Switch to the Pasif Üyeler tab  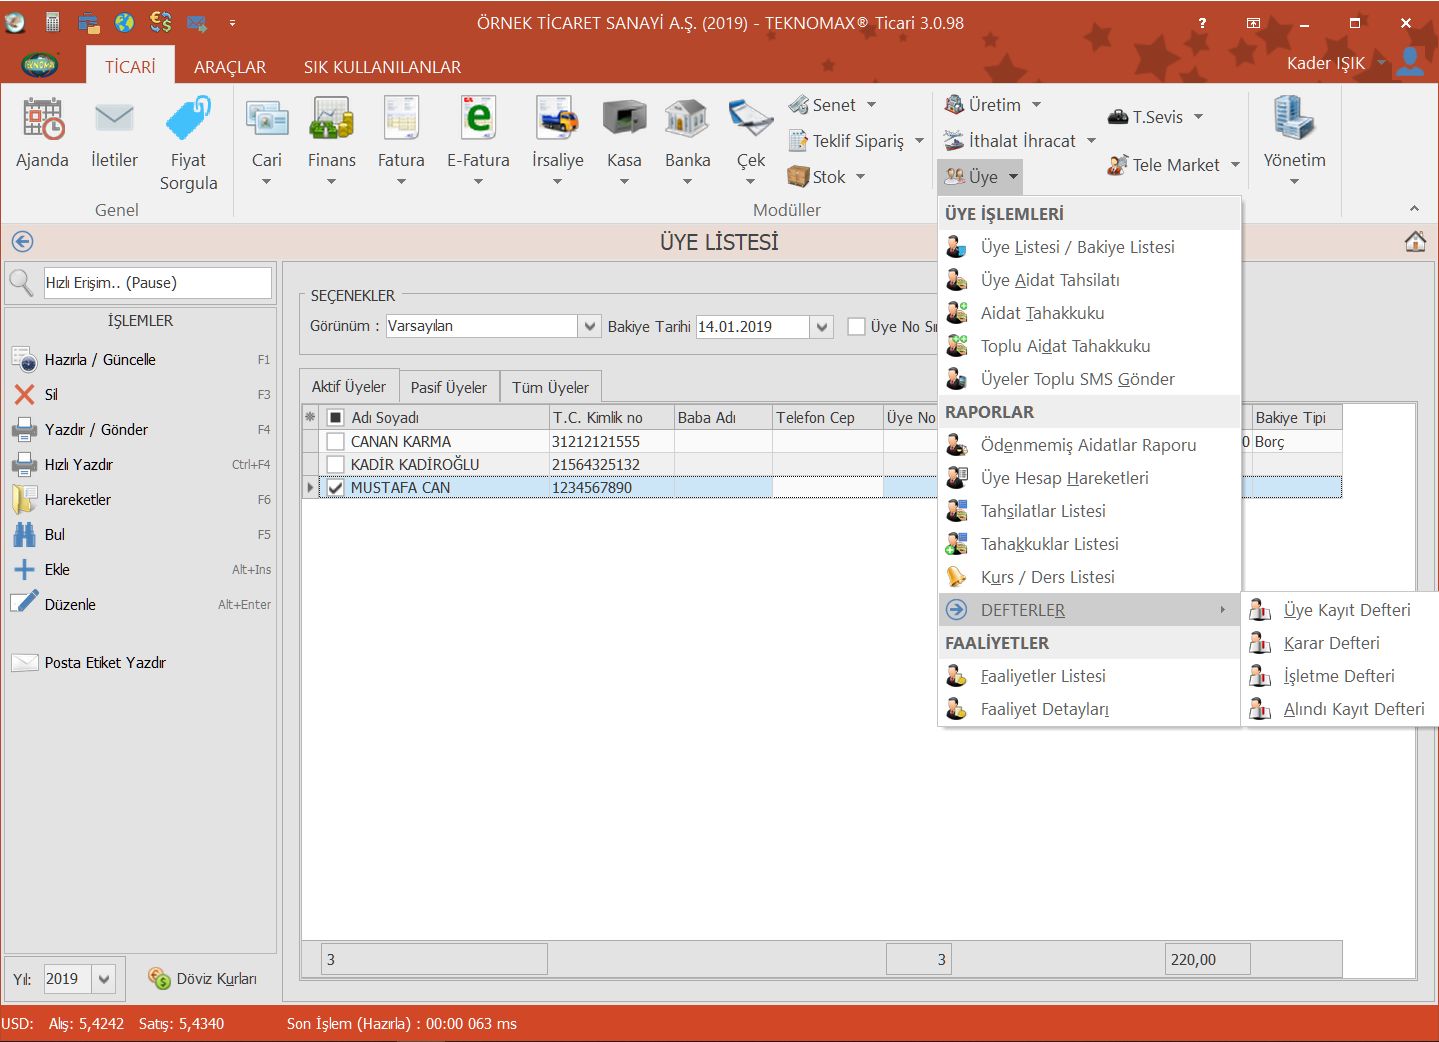[448, 388]
